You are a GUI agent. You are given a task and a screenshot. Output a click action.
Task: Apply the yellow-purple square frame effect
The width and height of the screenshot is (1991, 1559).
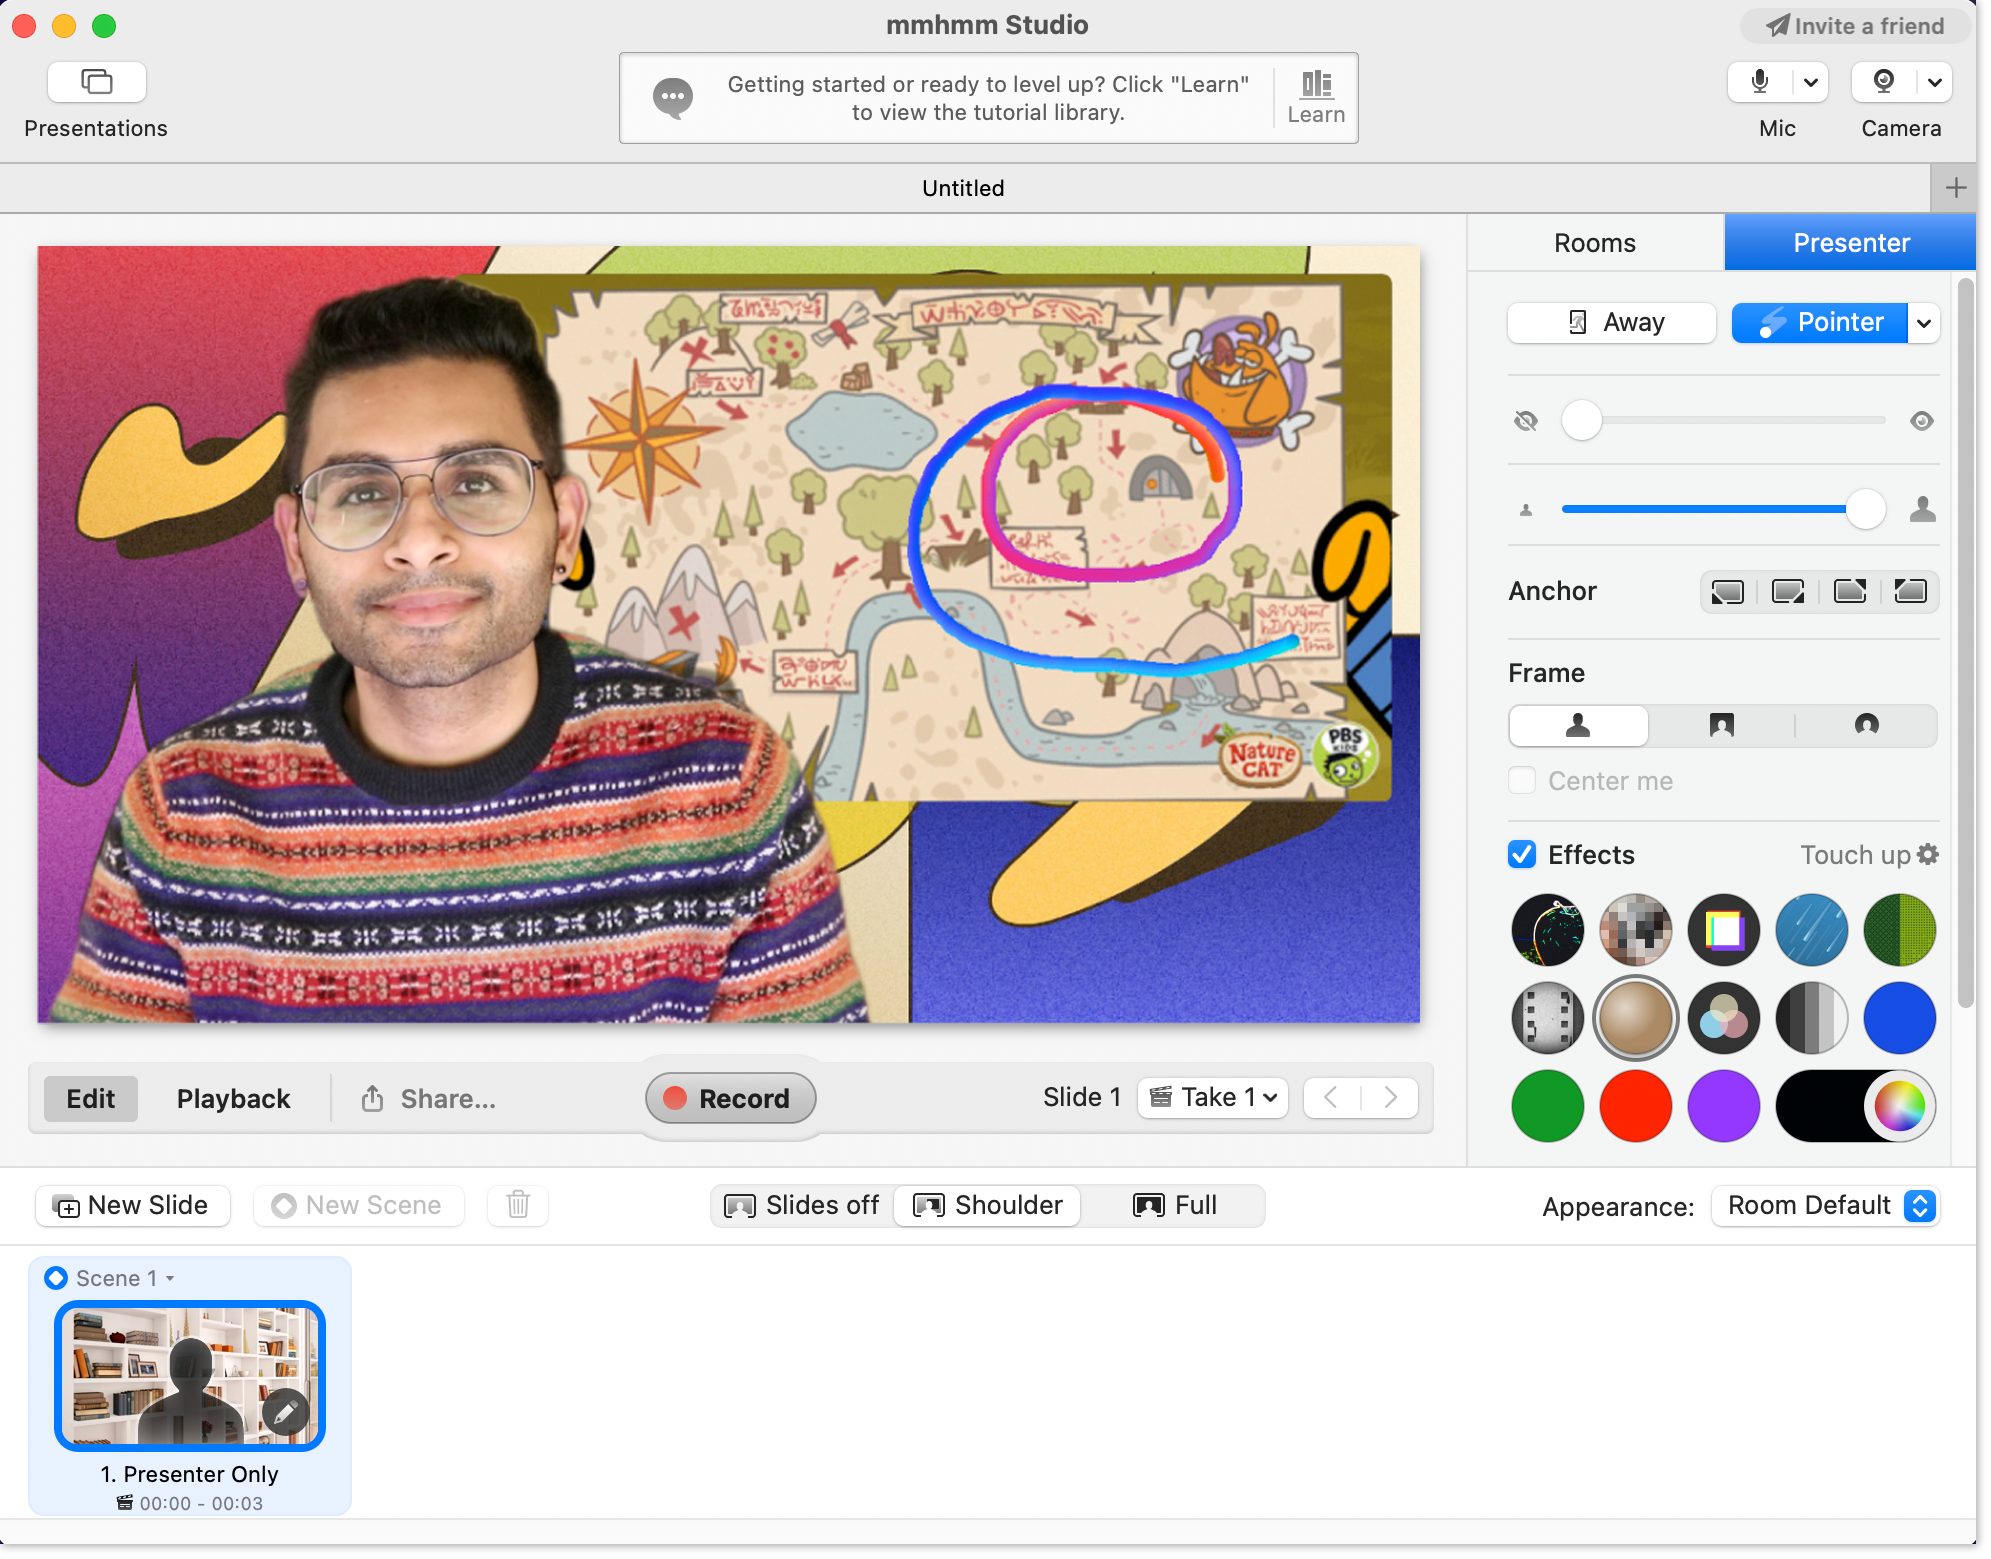(1723, 930)
